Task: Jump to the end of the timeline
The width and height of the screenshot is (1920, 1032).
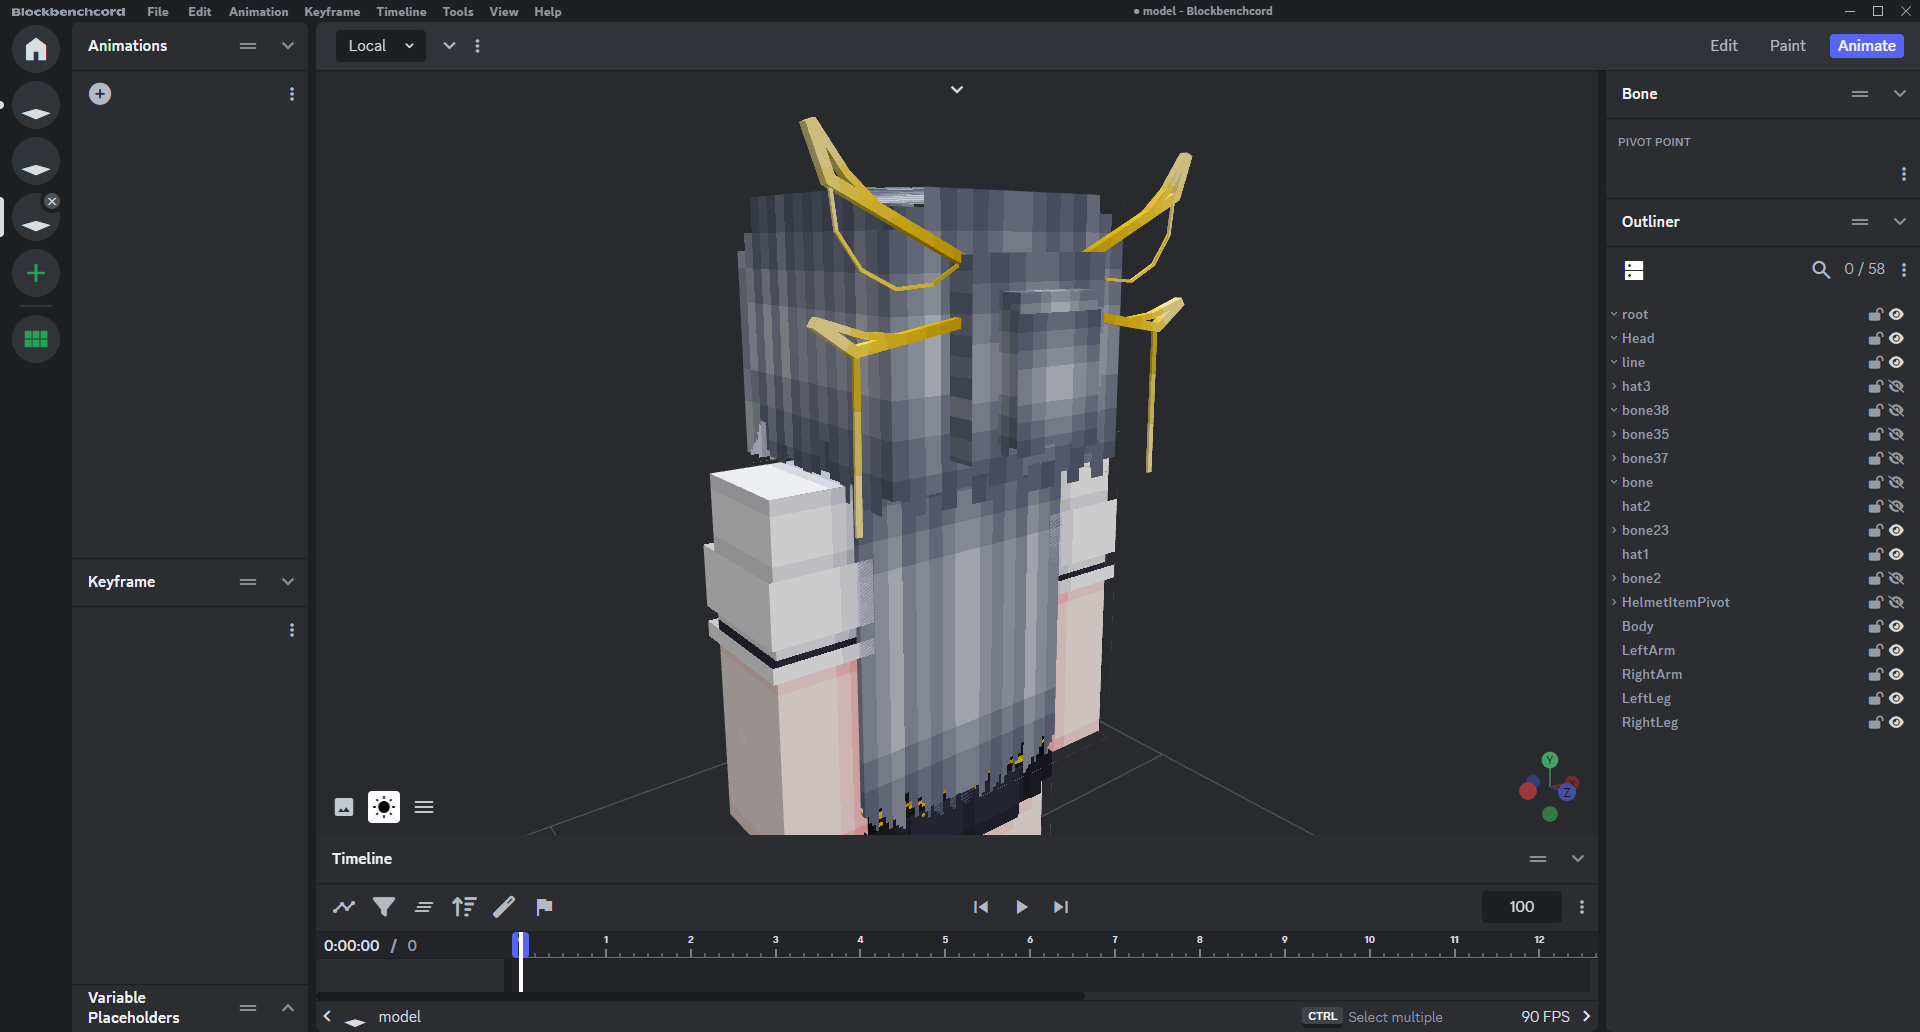Action: pyautogui.click(x=1061, y=907)
